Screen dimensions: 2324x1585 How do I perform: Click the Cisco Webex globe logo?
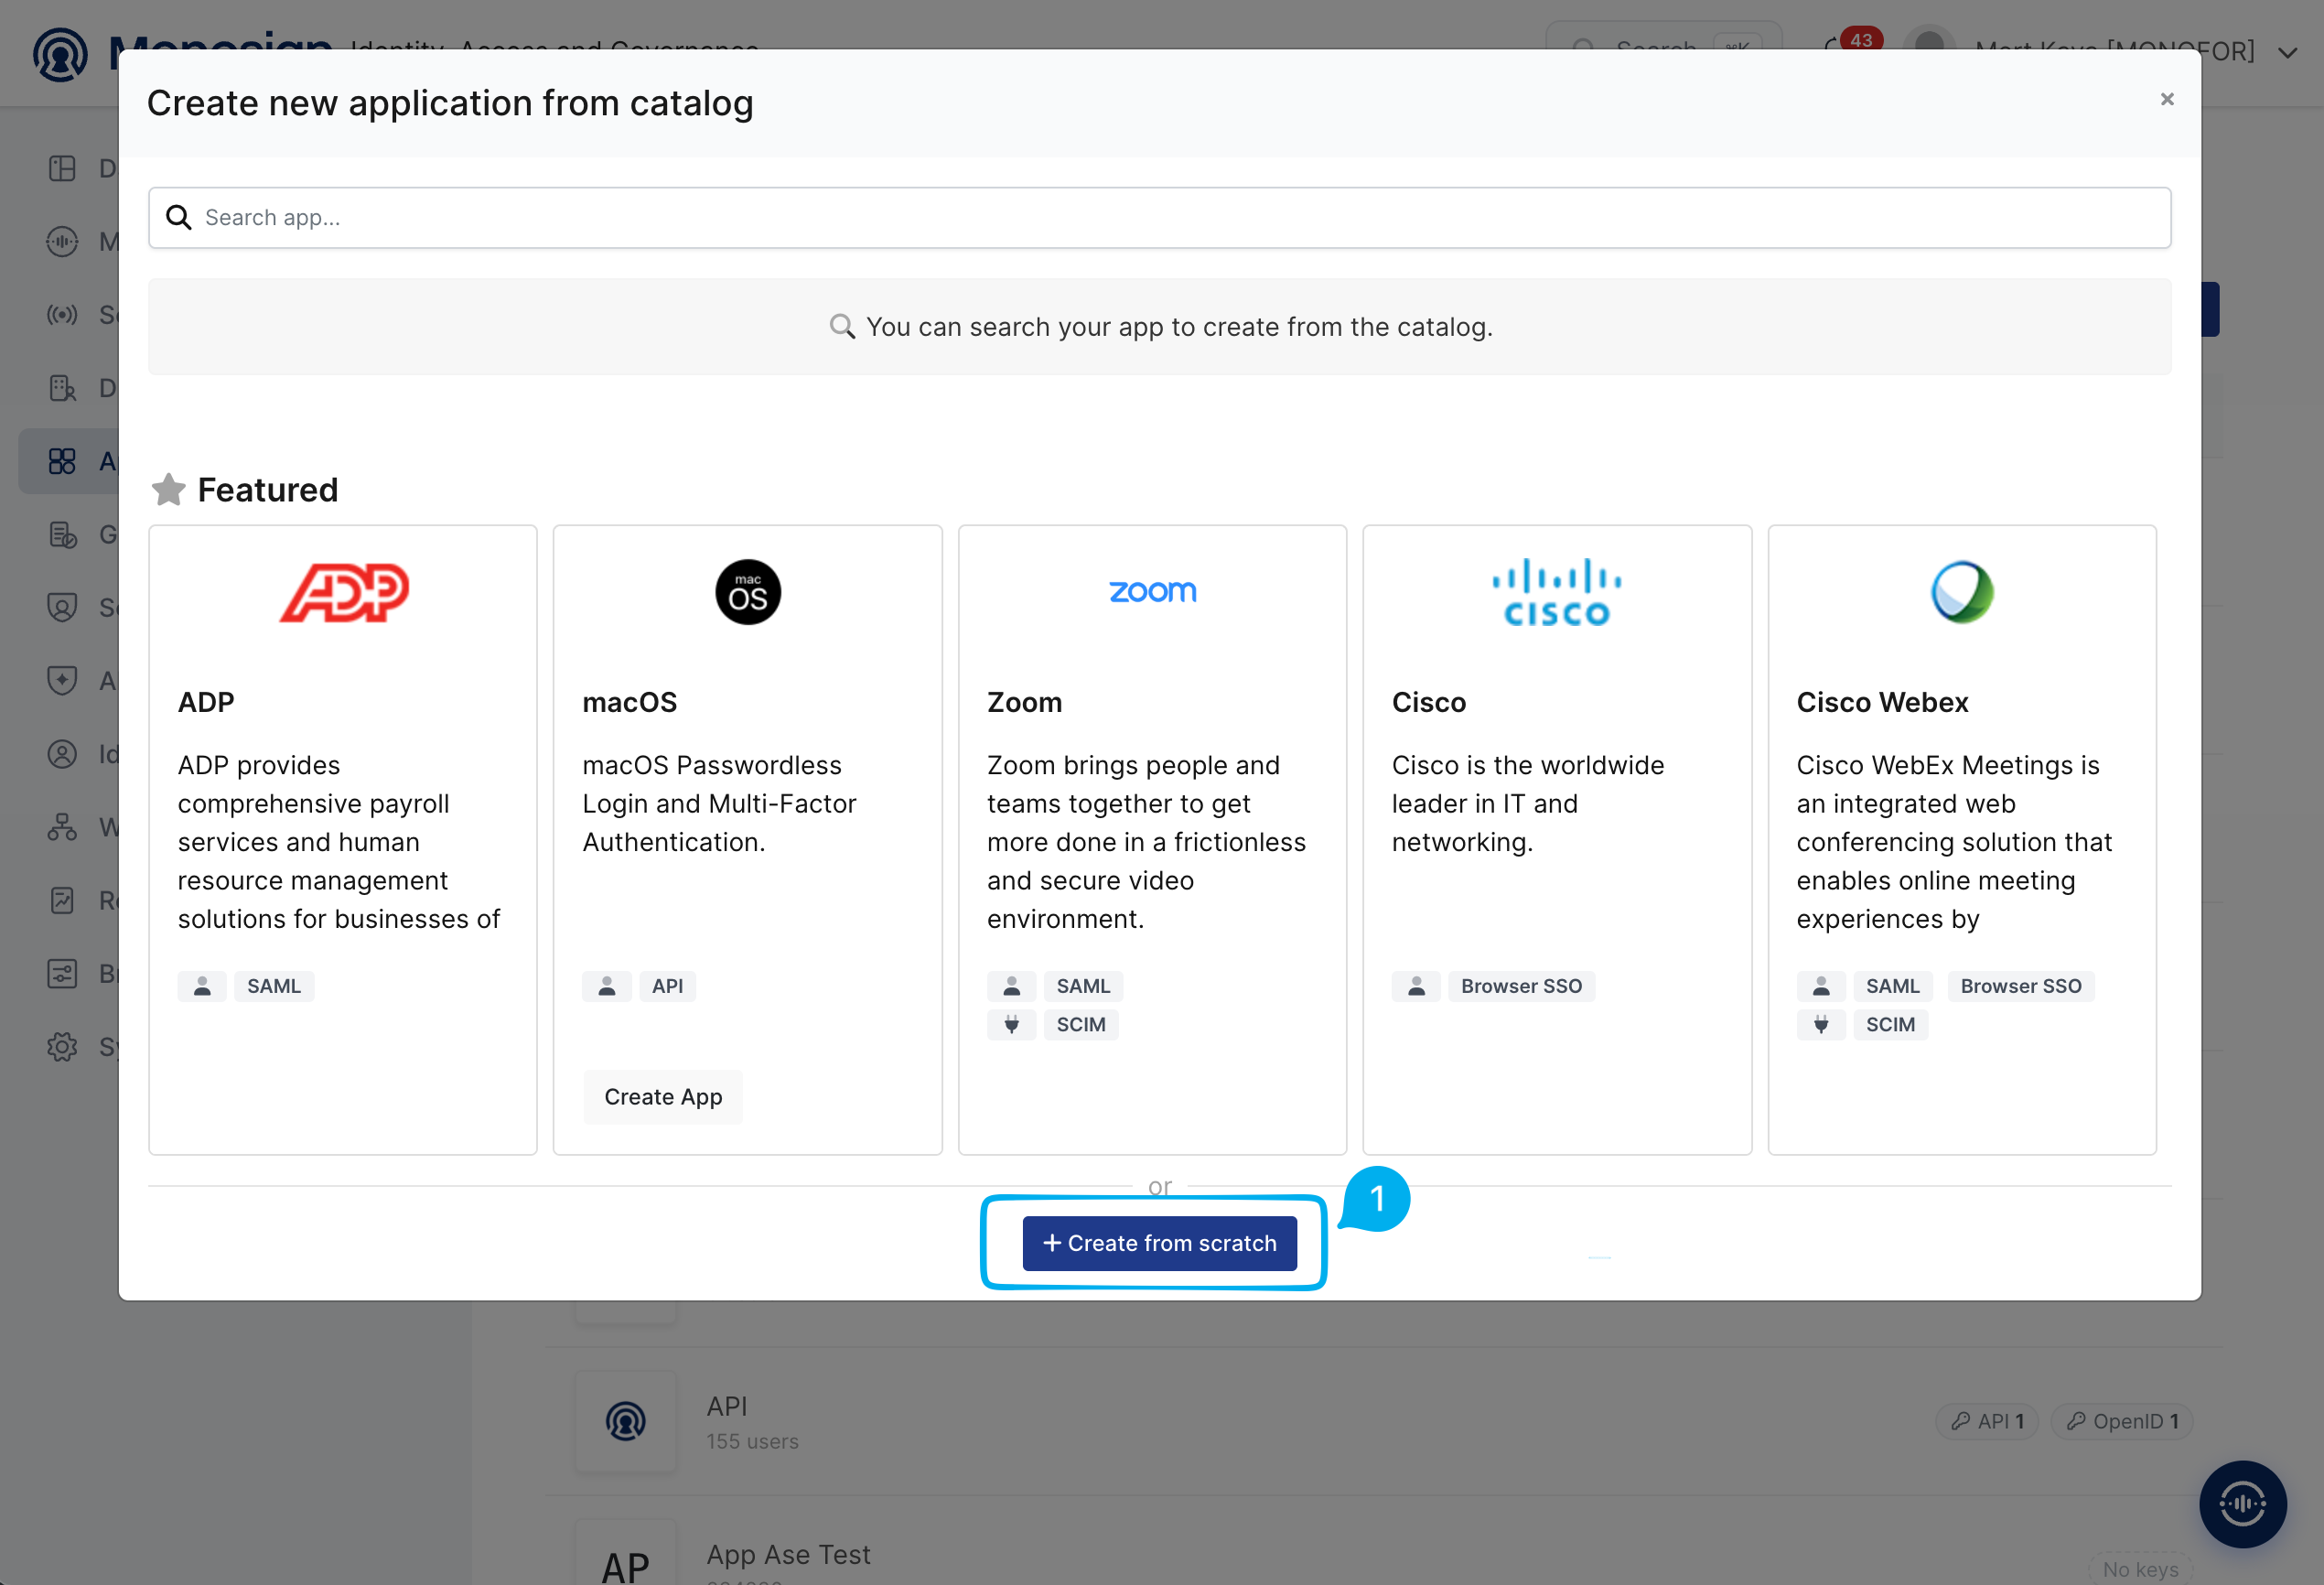coord(1961,592)
